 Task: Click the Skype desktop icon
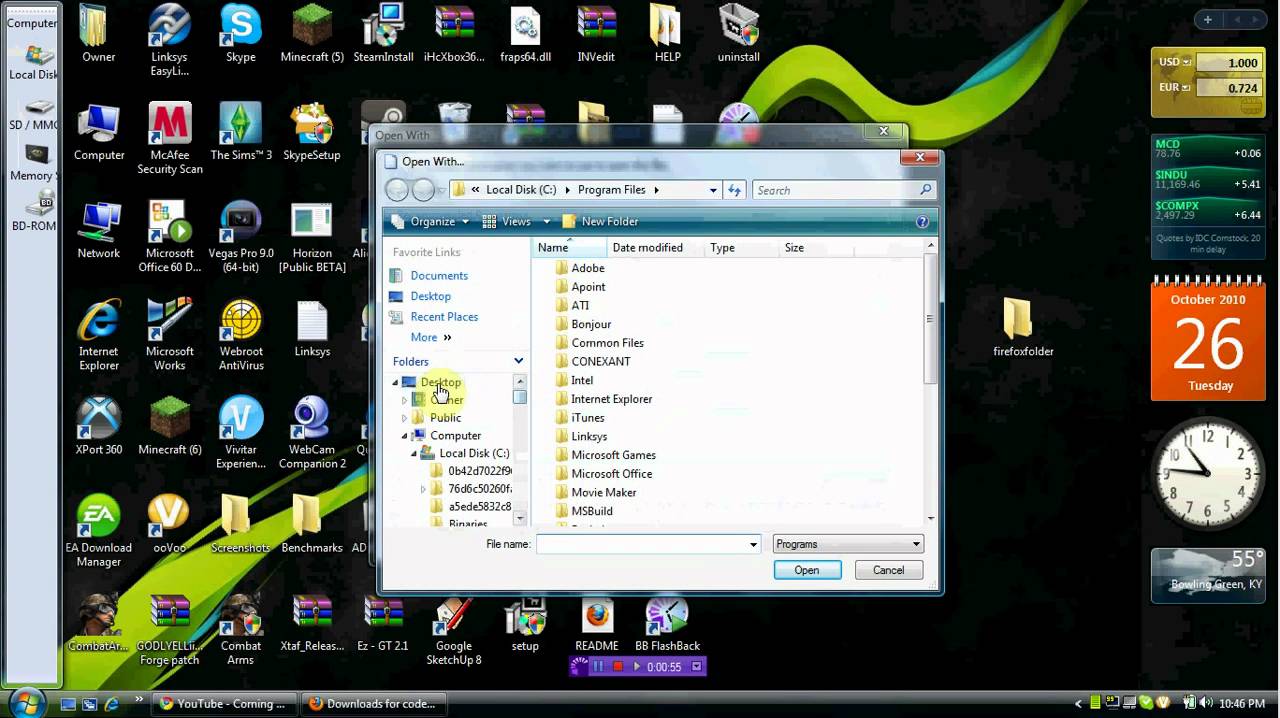coord(241,34)
